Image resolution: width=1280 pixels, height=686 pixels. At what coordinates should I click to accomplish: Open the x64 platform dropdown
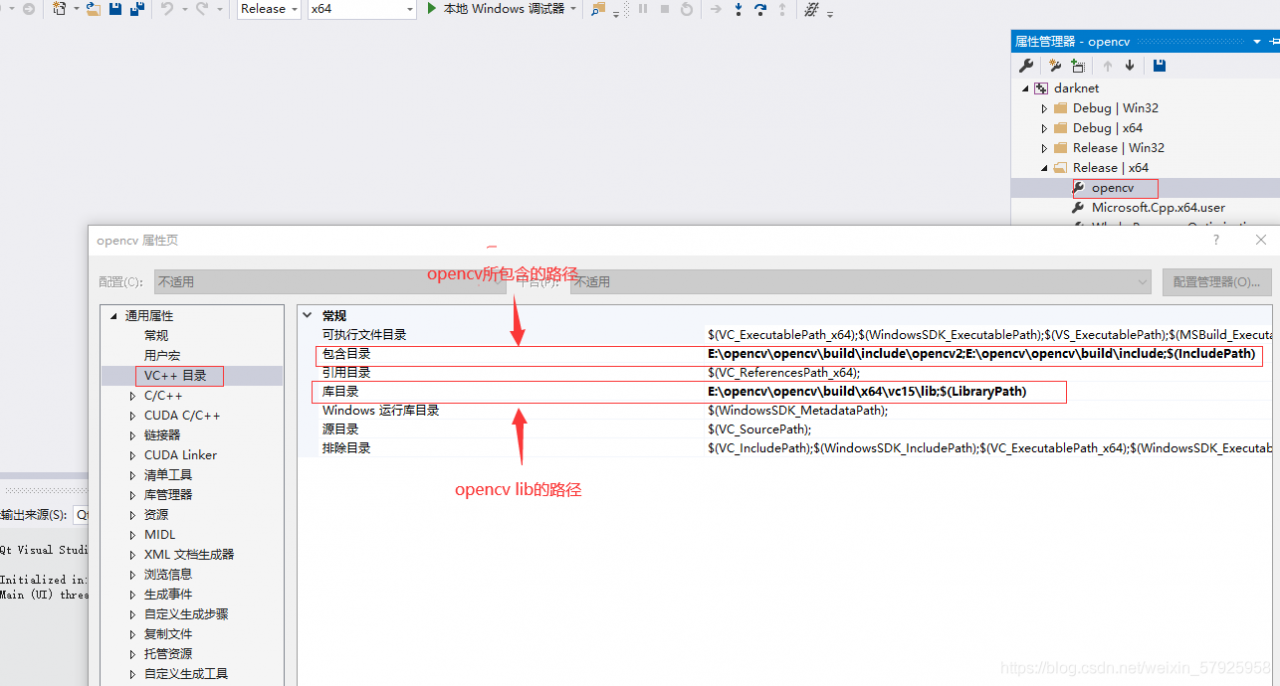click(x=362, y=9)
